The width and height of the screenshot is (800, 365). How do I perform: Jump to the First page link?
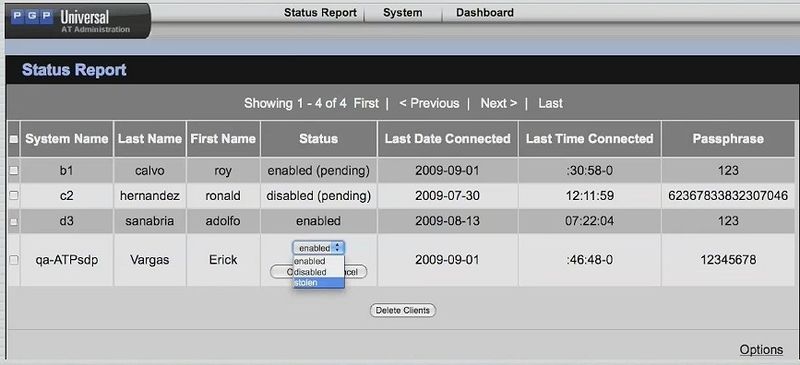[x=366, y=103]
